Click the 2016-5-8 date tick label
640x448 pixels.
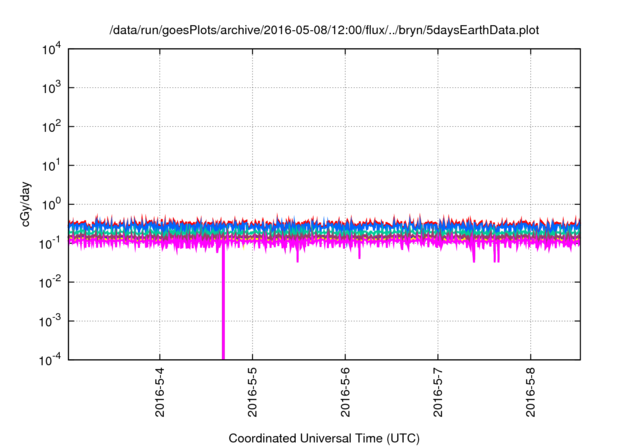click(x=530, y=393)
